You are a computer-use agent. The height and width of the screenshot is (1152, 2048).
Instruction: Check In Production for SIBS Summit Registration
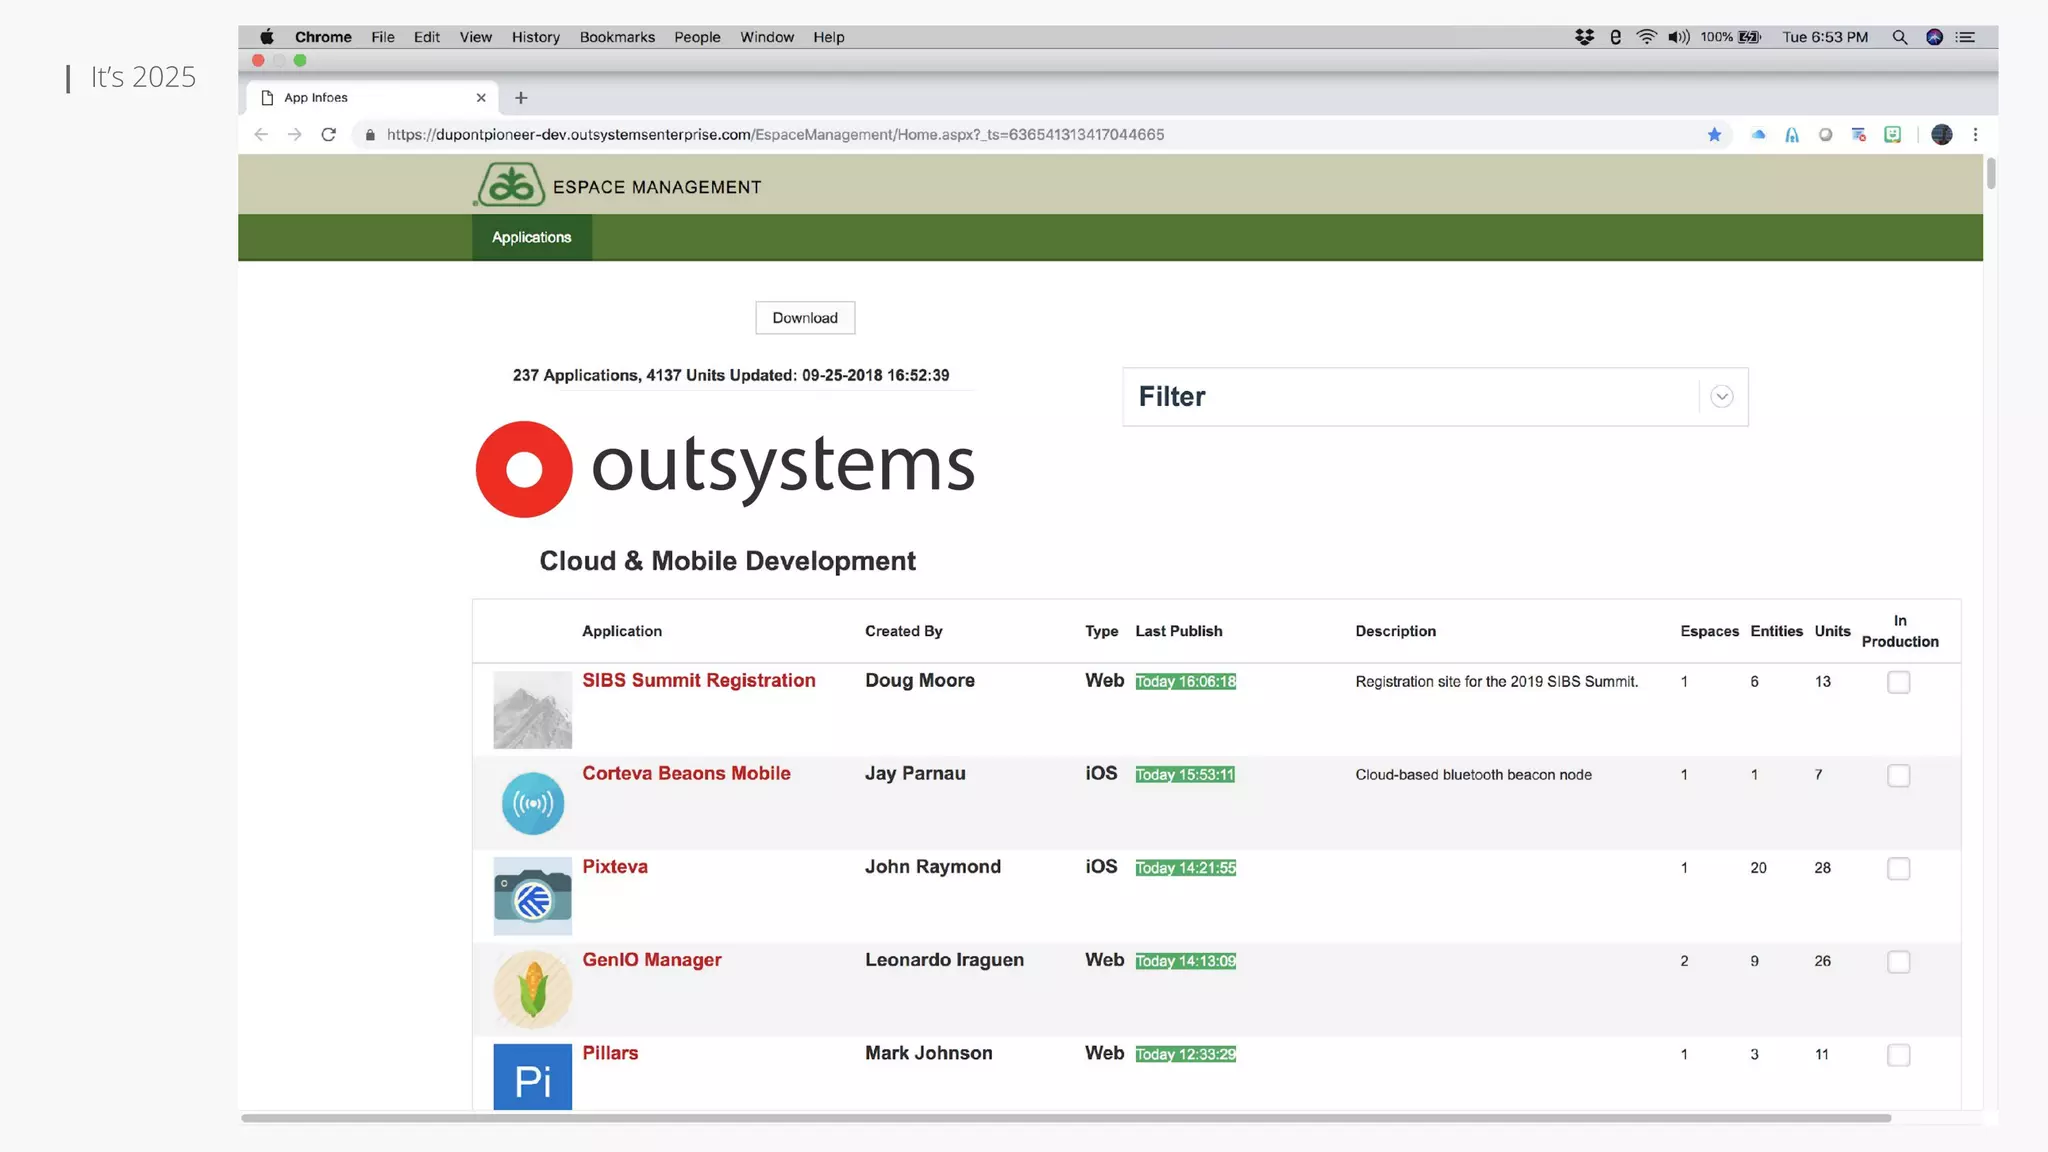pyautogui.click(x=1898, y=682)
